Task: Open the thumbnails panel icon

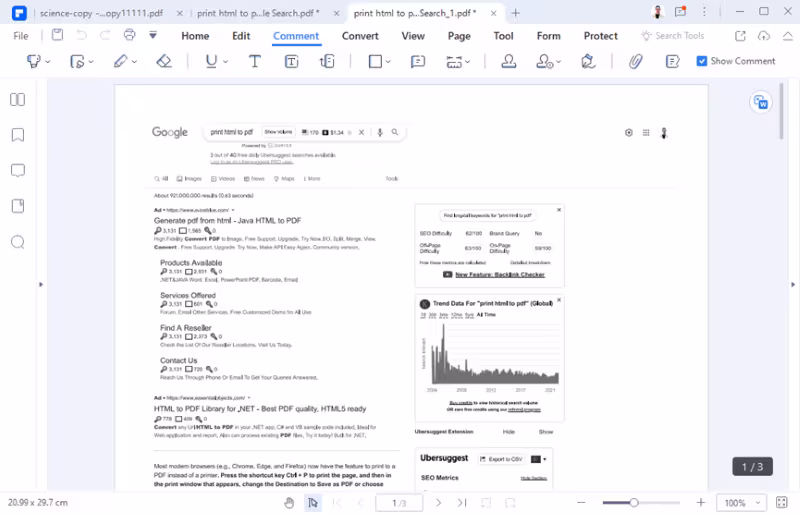Action: 18,100
